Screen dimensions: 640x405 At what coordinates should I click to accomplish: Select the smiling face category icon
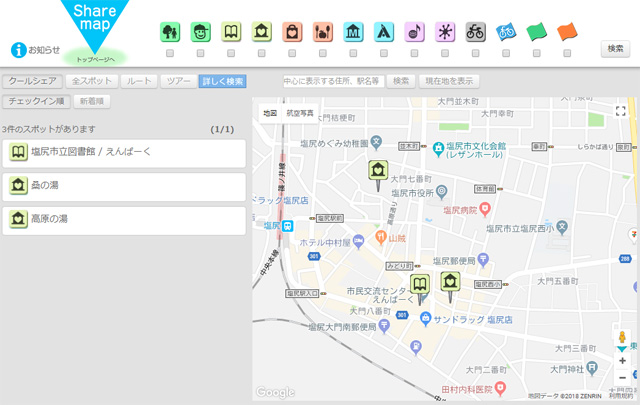[x=201, y=32]
